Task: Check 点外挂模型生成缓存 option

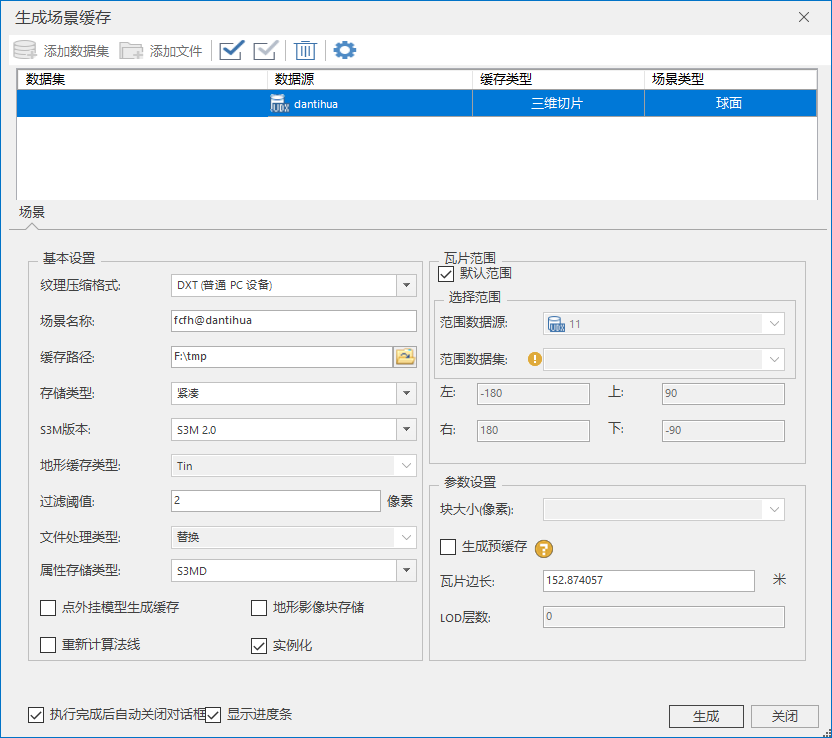Action: point(48,607)
